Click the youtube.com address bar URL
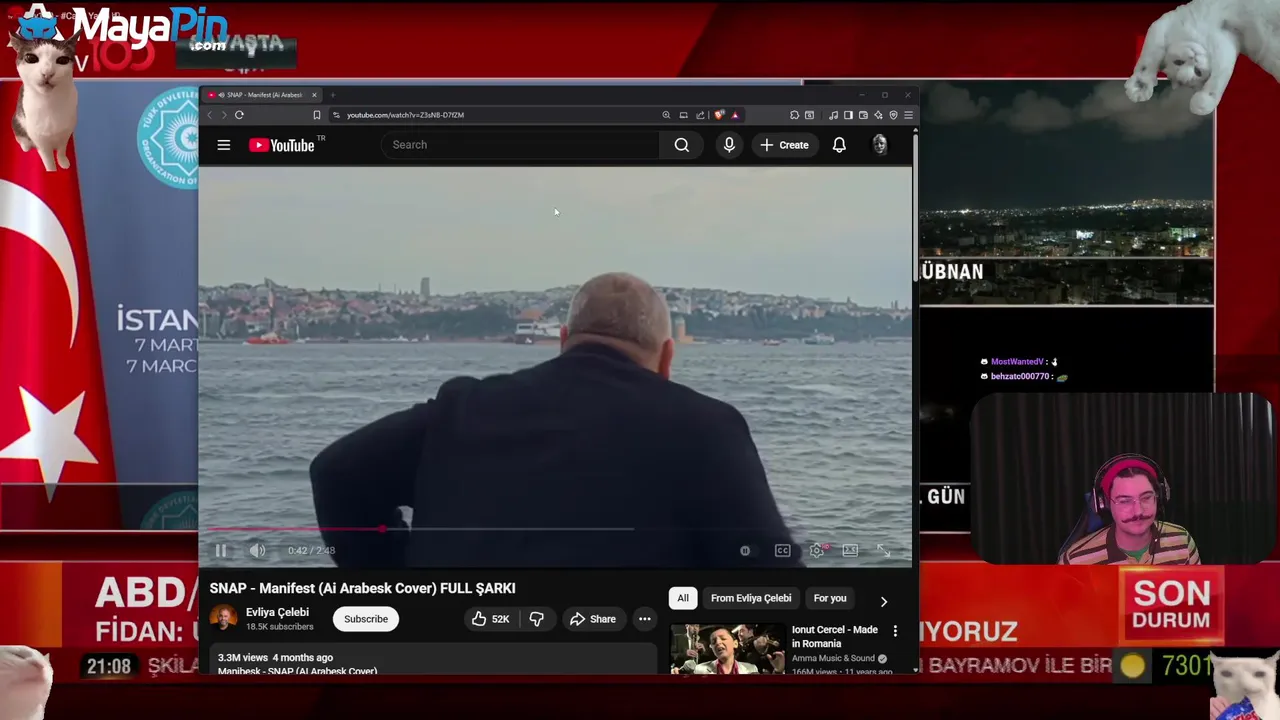Image resolution: width=1280 pixels, height=720 pixels. coord(405,115)
